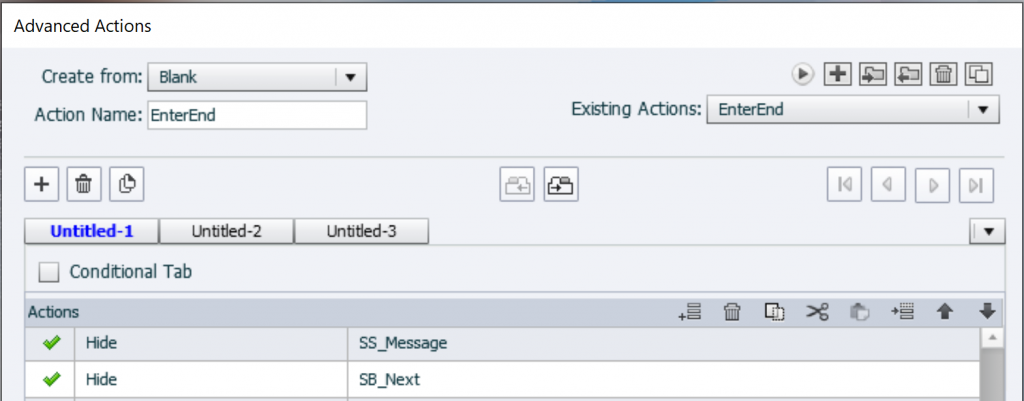The image size is (1024, 401).
Task: Switch to the Untitled-2 tab
Action: point(227,231)
